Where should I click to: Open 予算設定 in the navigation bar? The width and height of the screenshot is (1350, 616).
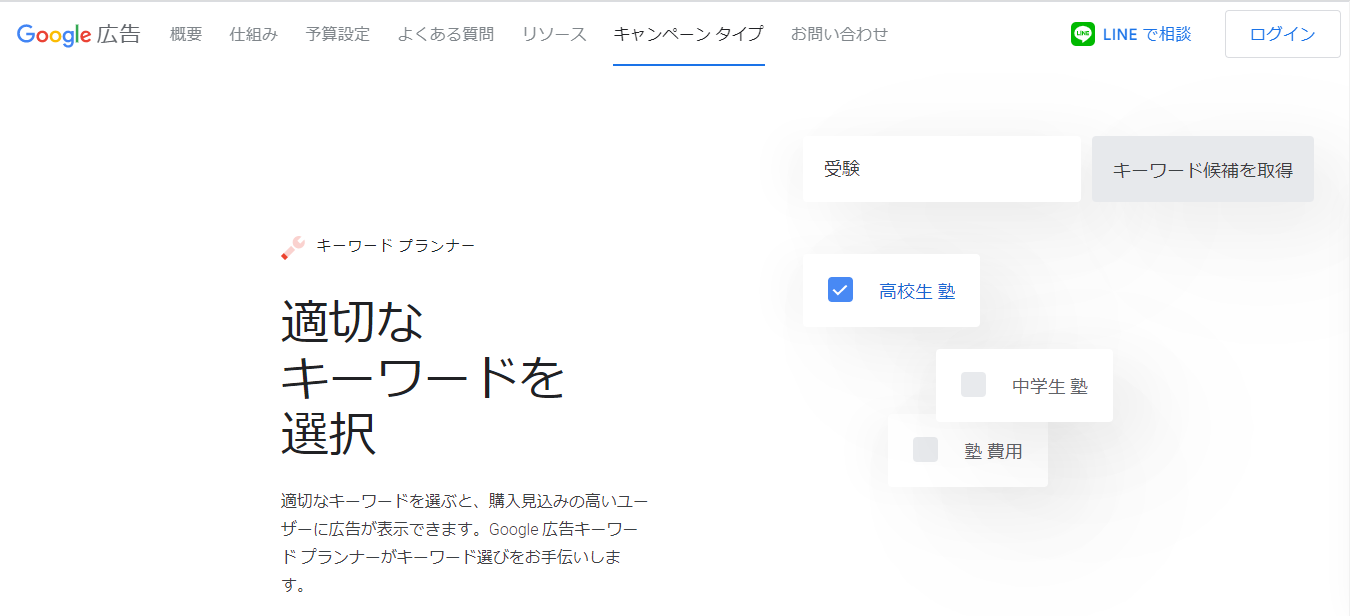point(337,34)
